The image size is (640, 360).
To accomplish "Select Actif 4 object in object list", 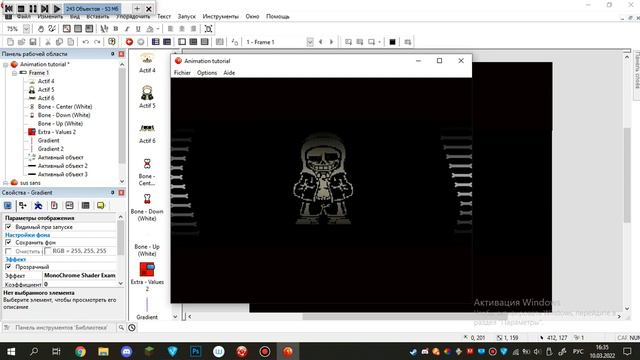I will point(147,63).
